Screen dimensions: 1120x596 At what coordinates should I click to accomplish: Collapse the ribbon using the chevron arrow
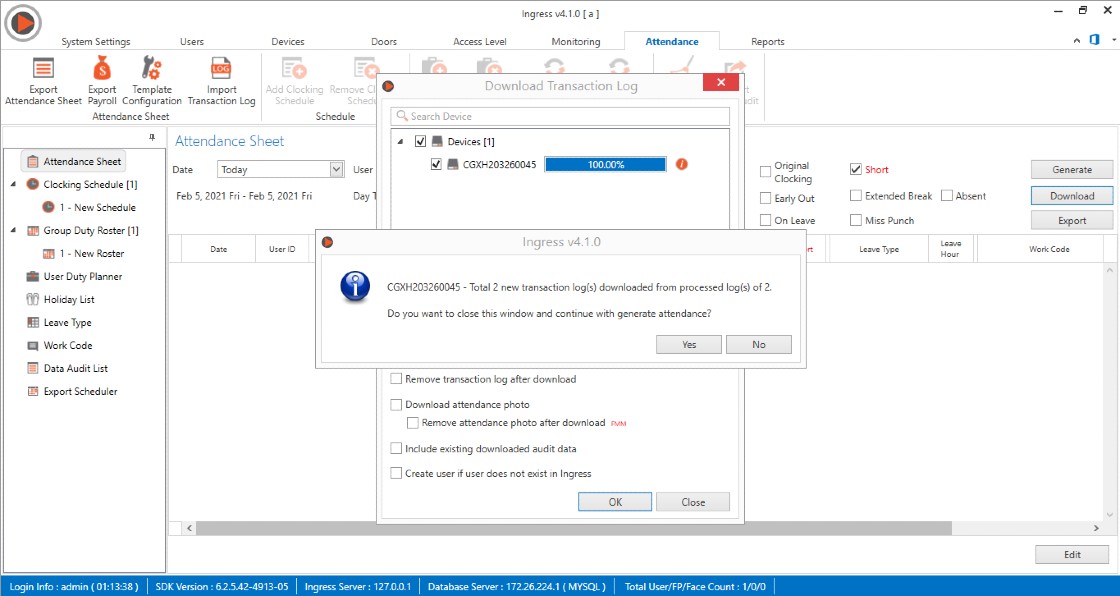pos(1077,41)
